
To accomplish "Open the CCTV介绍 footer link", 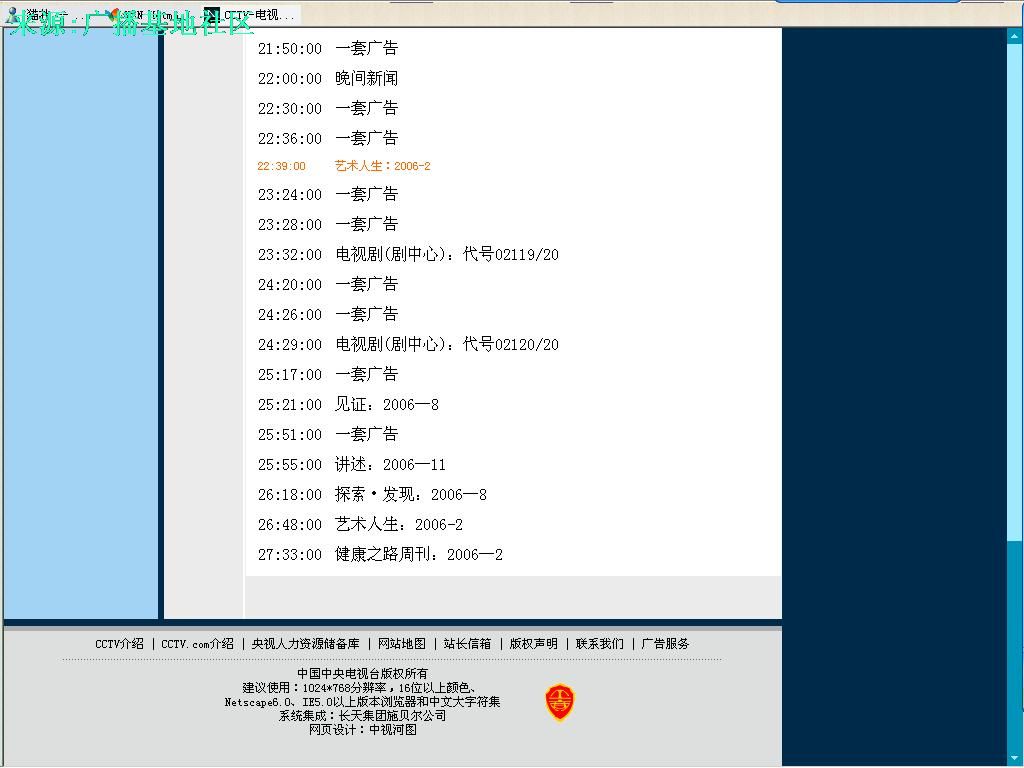I will 119,644.
